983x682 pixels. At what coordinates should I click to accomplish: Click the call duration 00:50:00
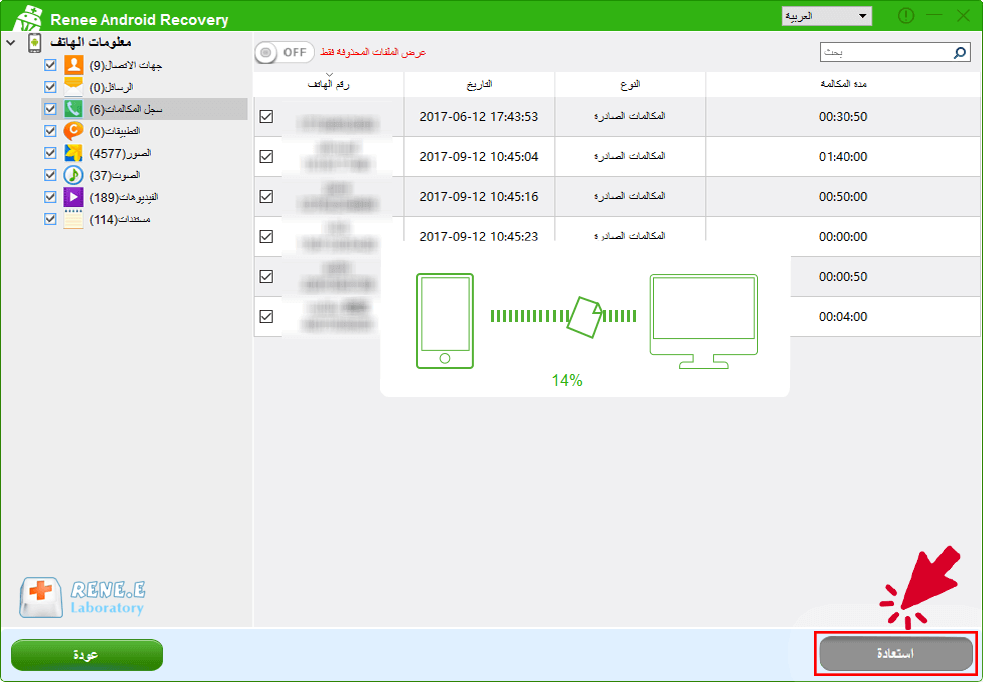tap(843, 197)
